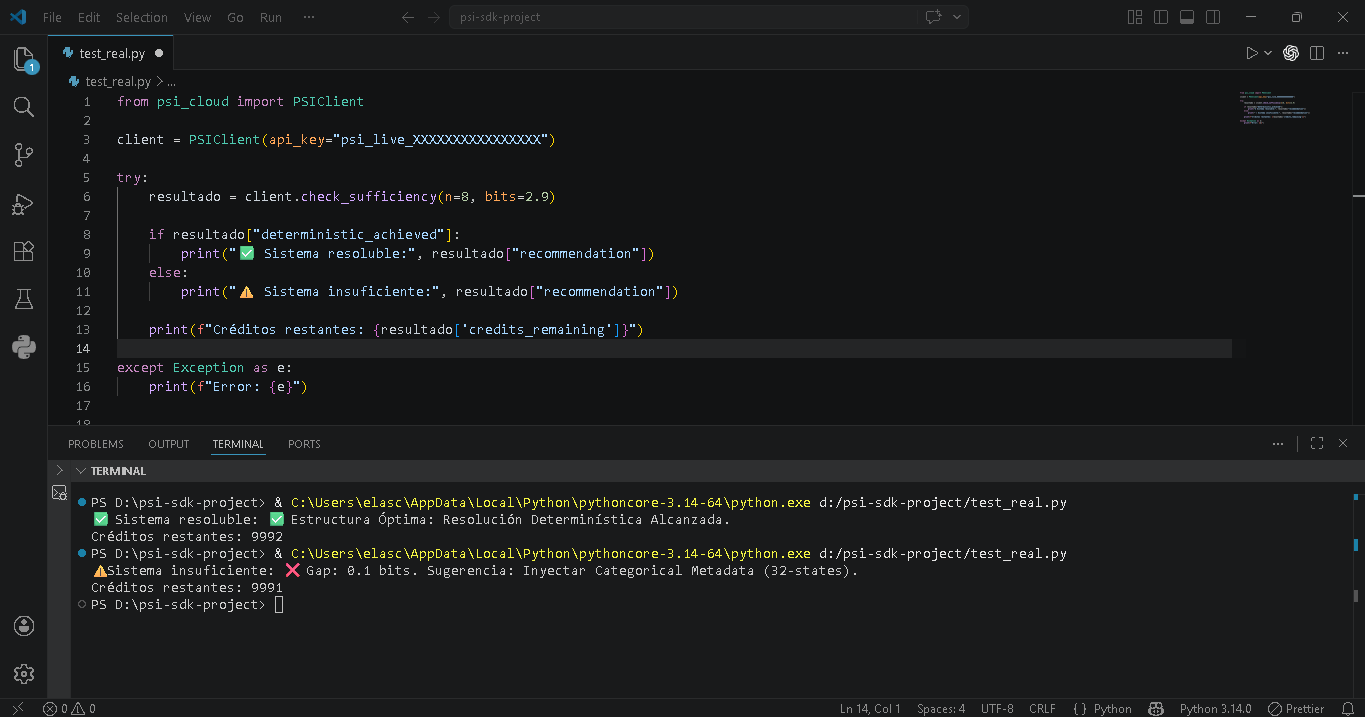
Task: Click the CRLF line ending indicator
Action: pyautogui.click(x=1042, y=708)
